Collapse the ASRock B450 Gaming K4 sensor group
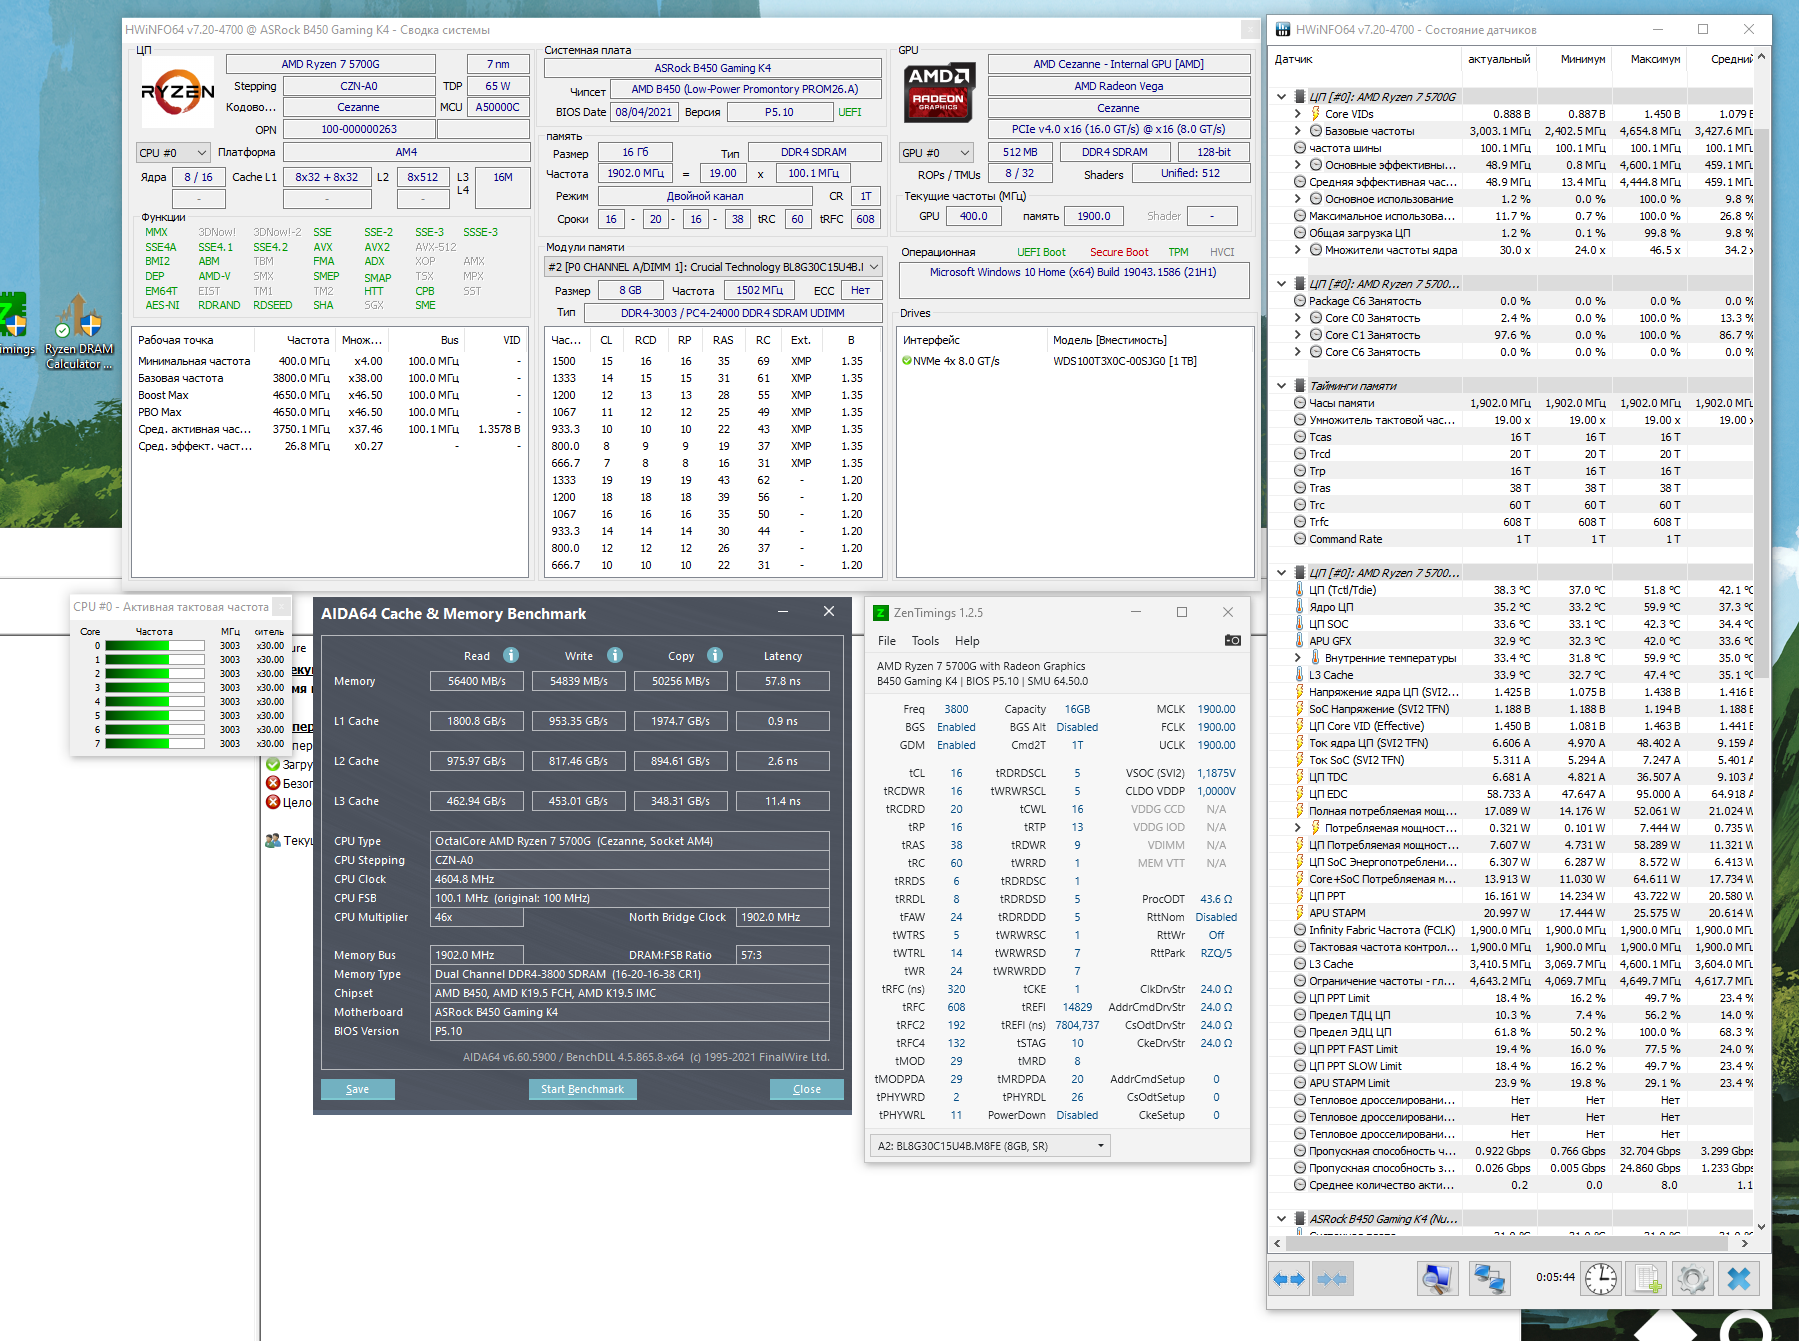Image resolution: width=1799 pixels, height=1341 pixels. (x=1282, y=1219)
